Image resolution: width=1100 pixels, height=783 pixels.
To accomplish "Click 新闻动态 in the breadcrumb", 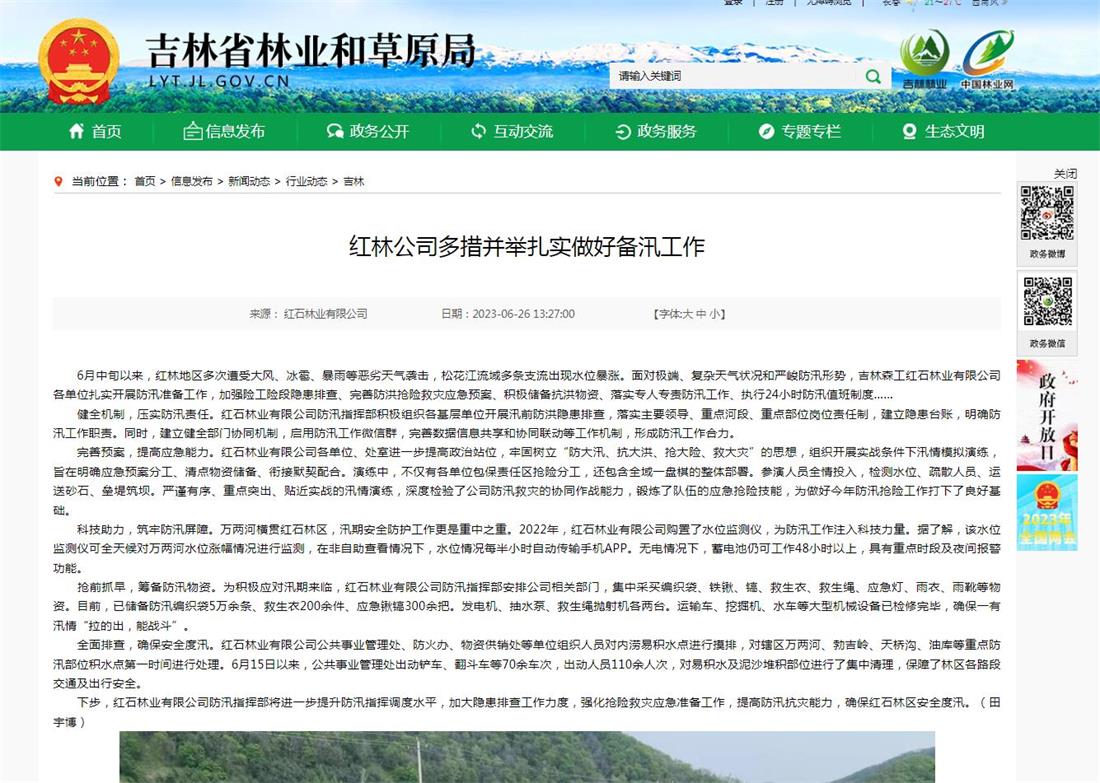I will 248,182.
